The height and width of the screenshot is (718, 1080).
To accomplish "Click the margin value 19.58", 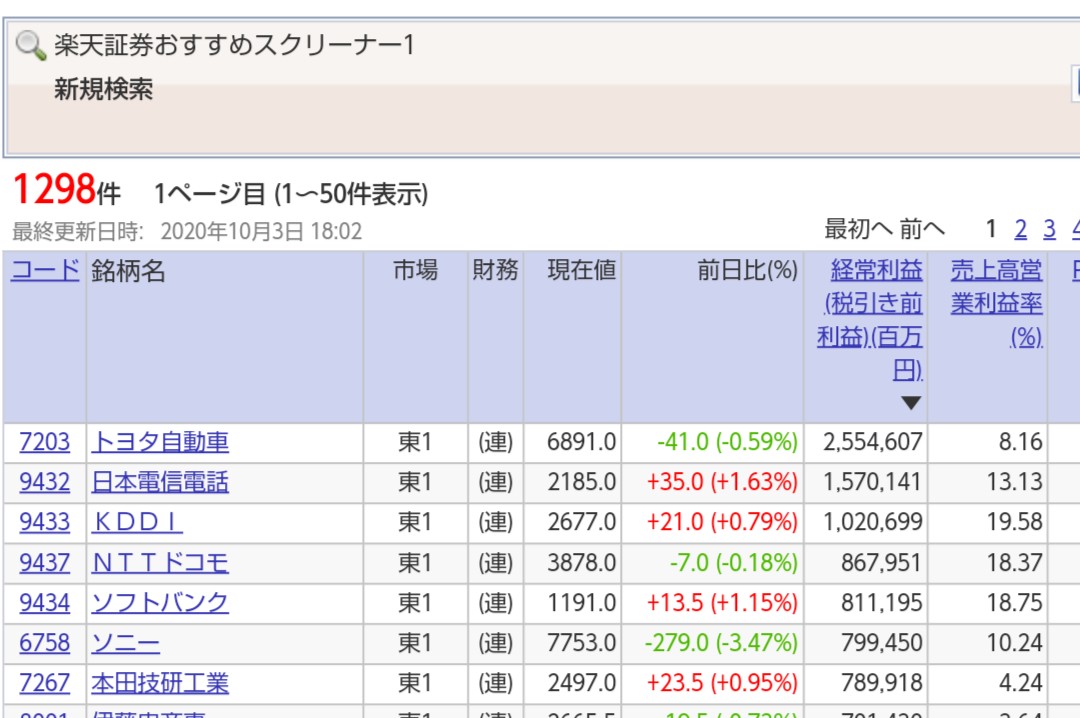I will (1015, 522).
